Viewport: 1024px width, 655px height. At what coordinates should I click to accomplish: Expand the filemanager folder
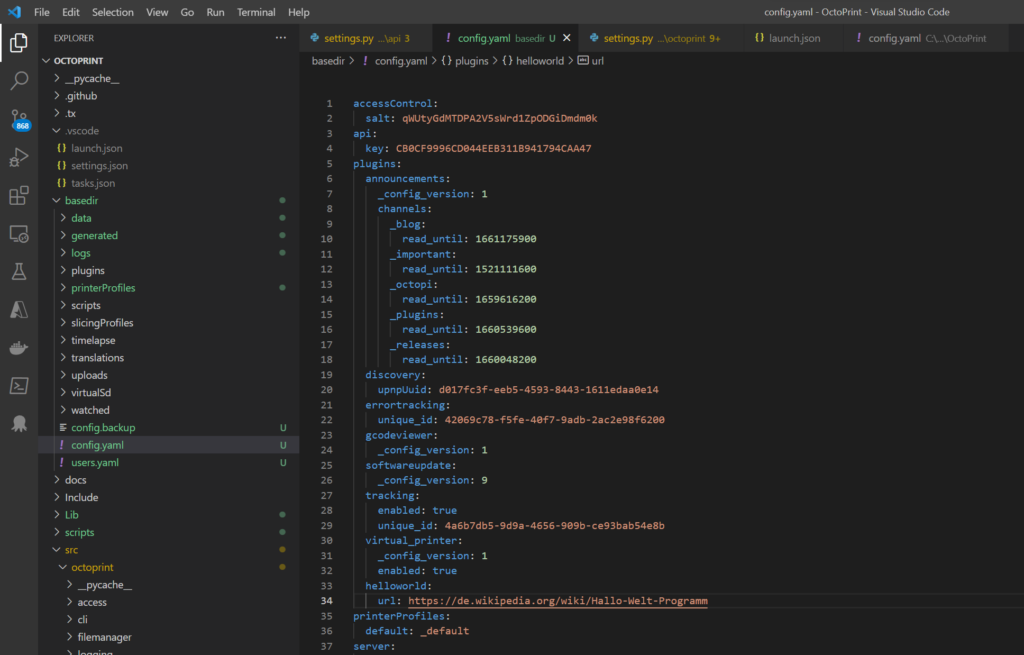(x=104, y=637)
